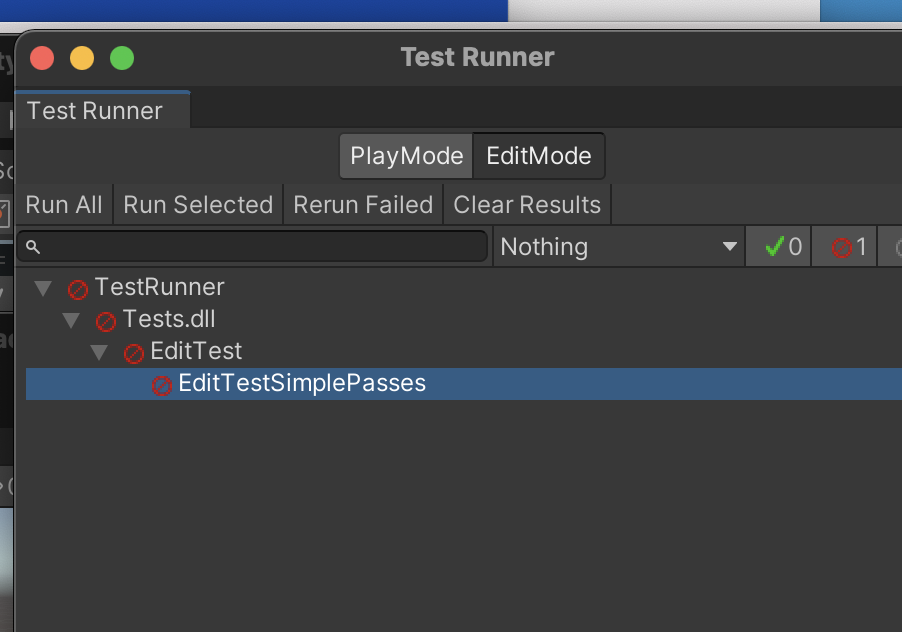
Task: Switch to PlayMode tests
Action: (406, 156)
